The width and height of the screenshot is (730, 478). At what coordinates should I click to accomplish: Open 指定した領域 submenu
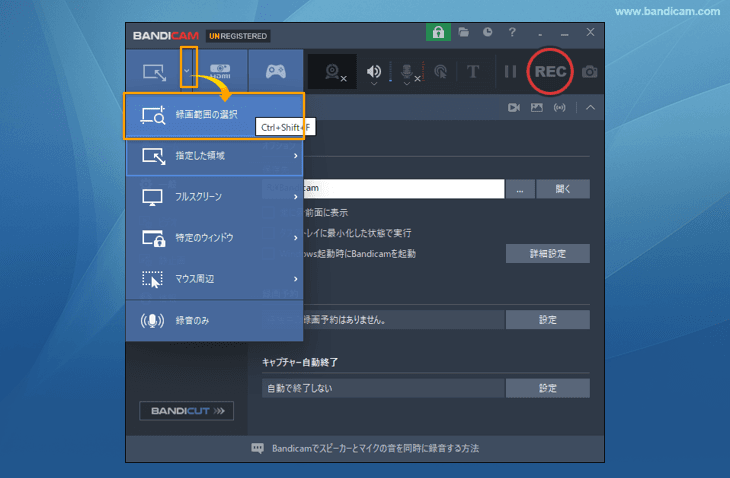(215, 156)
